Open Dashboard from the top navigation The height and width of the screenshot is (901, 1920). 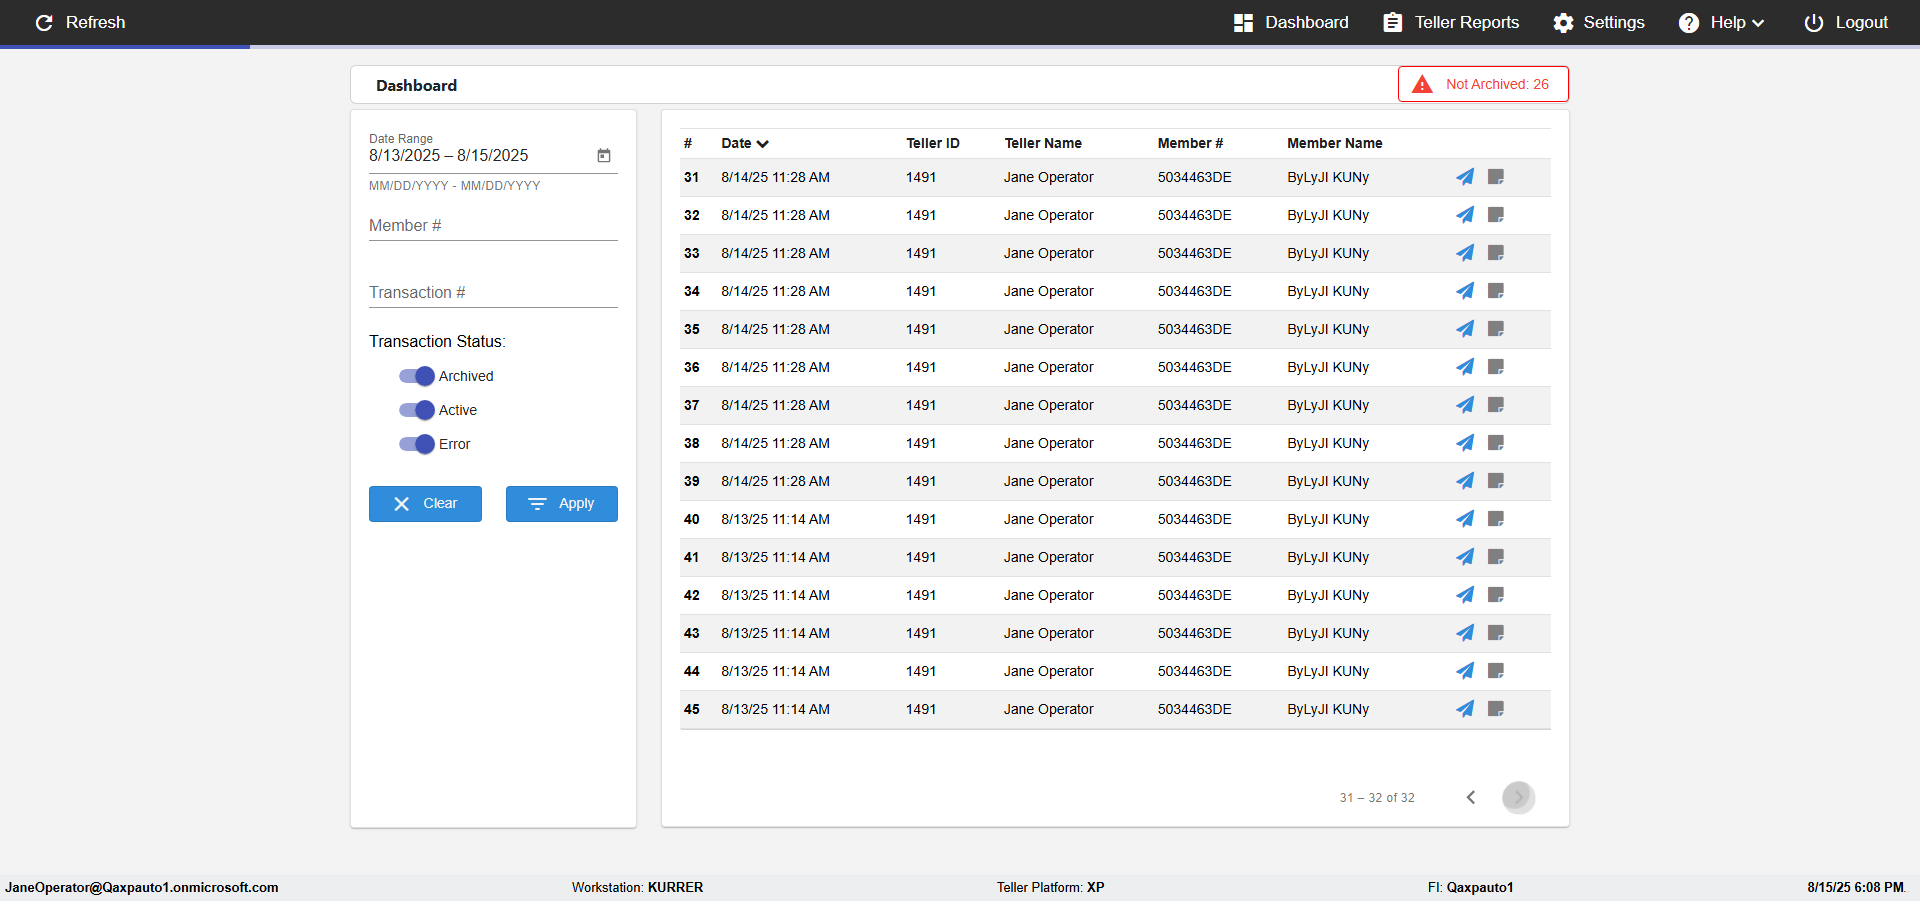(1291, 22)
